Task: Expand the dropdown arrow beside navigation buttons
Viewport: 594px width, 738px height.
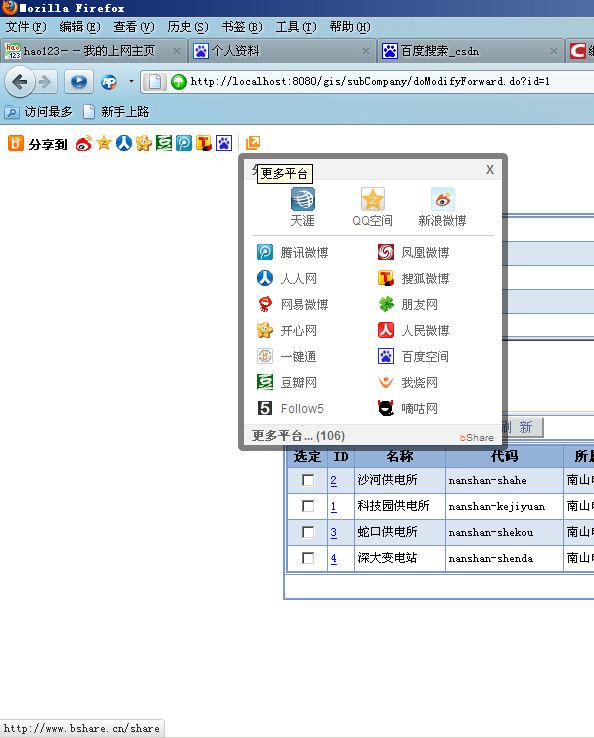Action: click(x=131, y=81)
